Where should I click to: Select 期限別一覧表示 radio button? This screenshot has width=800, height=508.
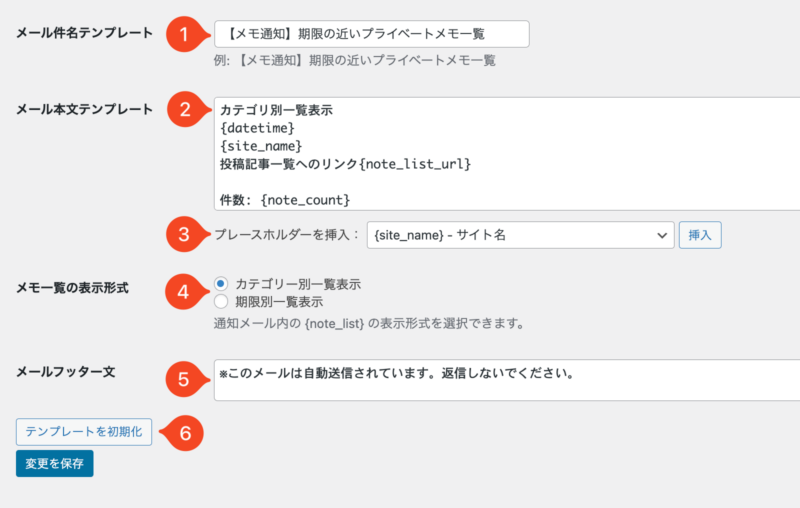221,301
